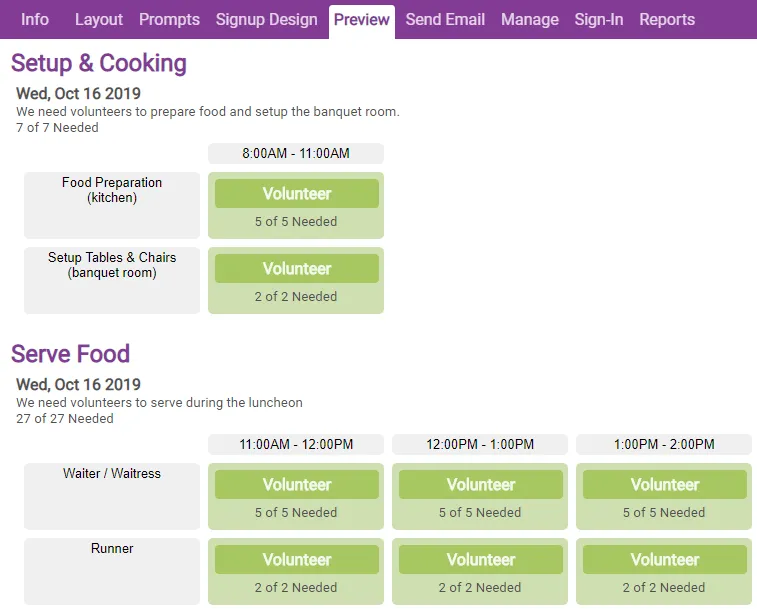Click the Setup & Cooking section heading
This screenshot has width=757, height=609.
point(99,63)
